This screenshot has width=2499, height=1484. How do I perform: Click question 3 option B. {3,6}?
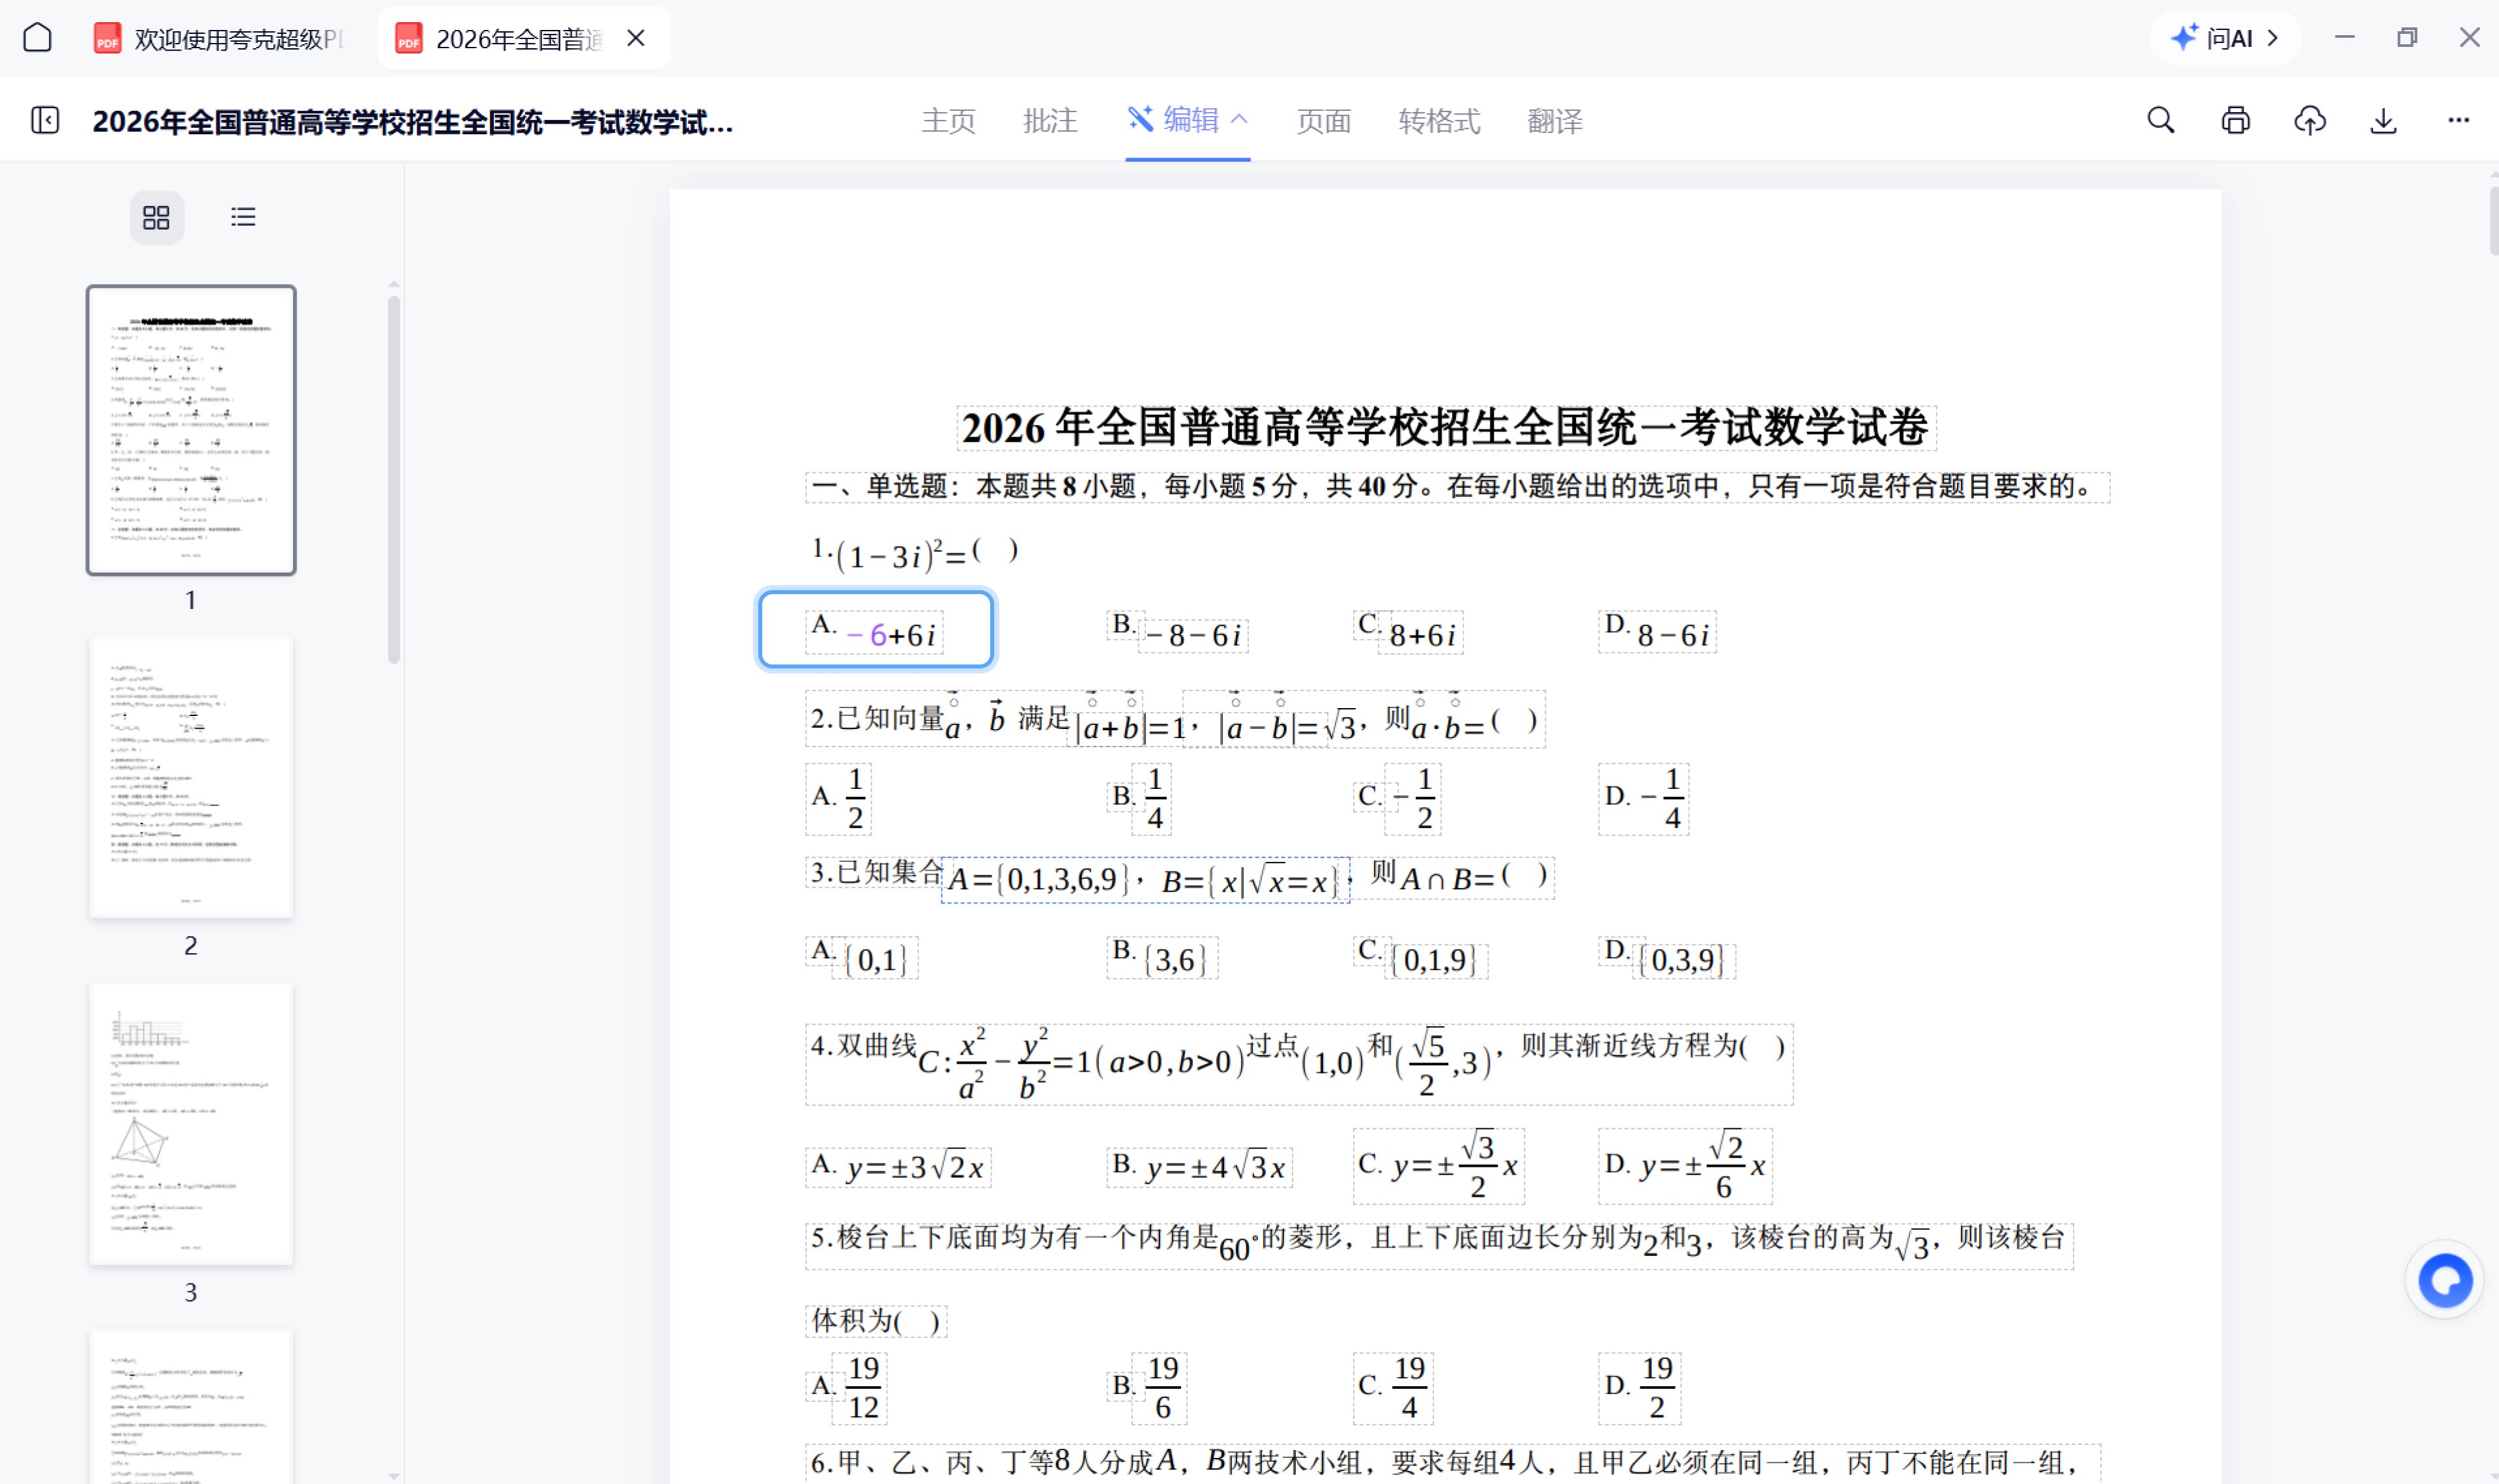(1162, 957)
